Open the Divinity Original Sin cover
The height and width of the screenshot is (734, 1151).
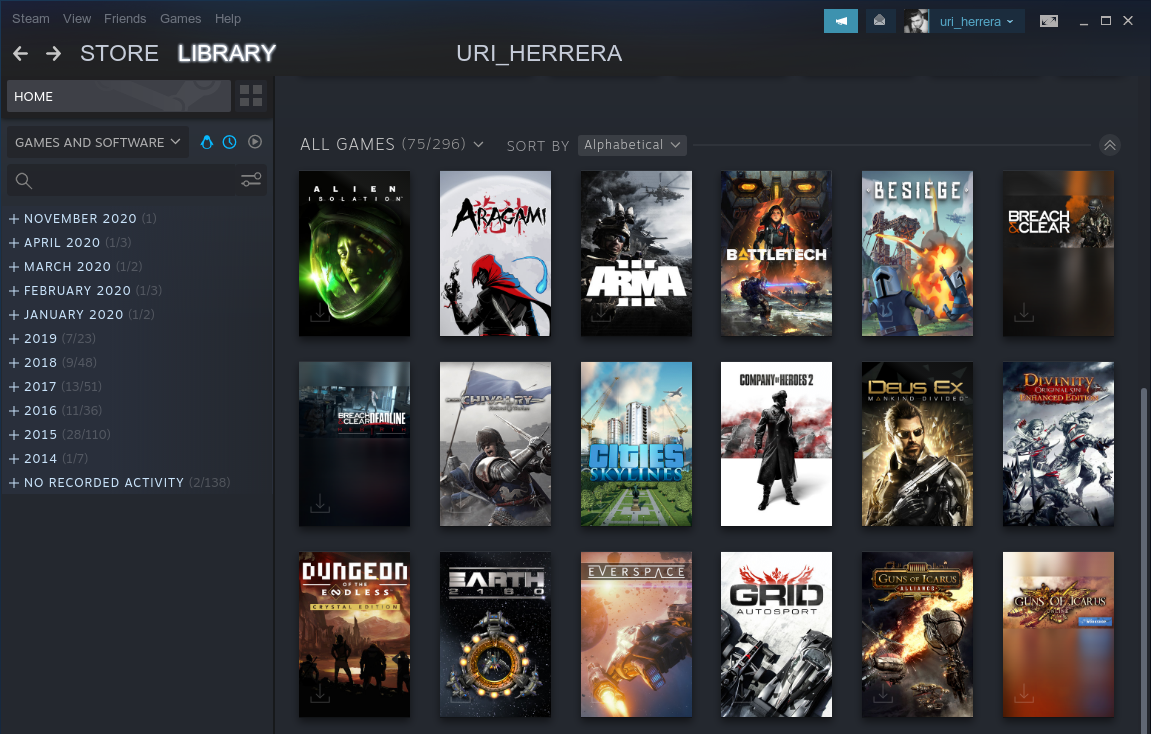1059,444
